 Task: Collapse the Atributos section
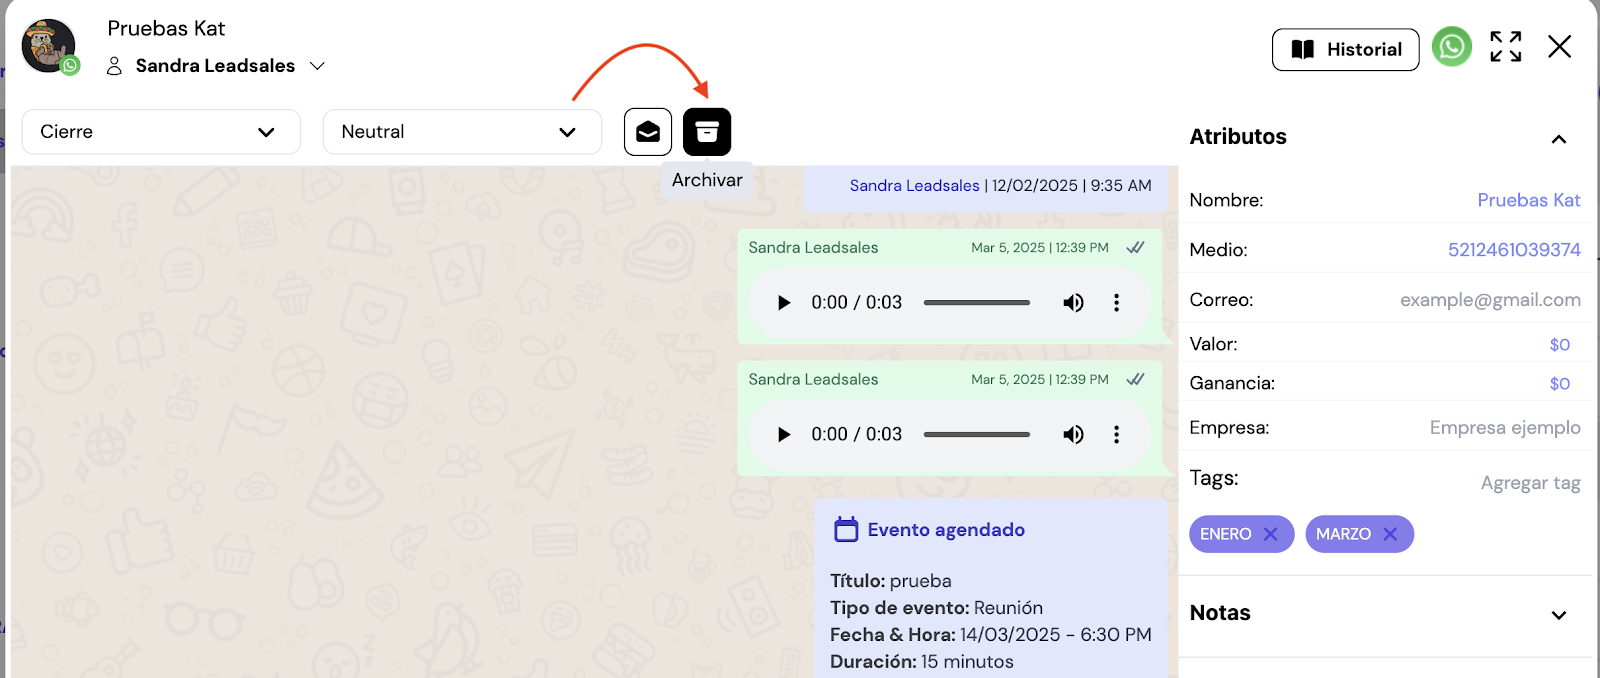[x=1558, y=139]
